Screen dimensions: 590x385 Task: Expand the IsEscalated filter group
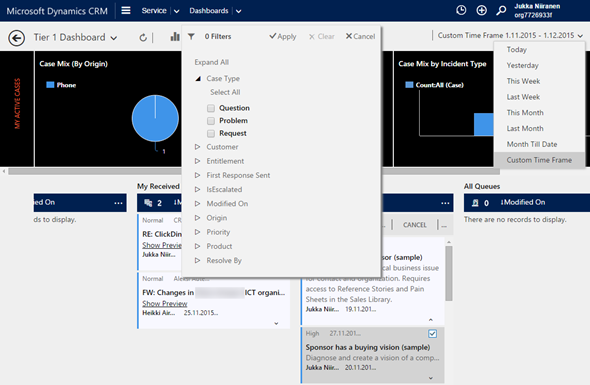(x=197, y=189)
